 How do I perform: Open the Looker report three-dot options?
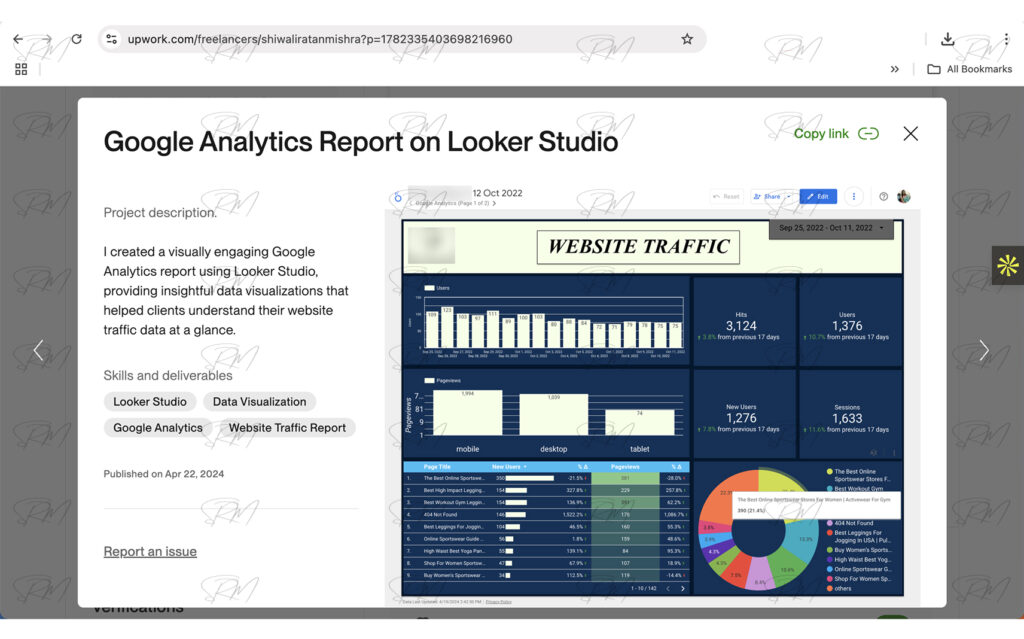click(854, 196)
